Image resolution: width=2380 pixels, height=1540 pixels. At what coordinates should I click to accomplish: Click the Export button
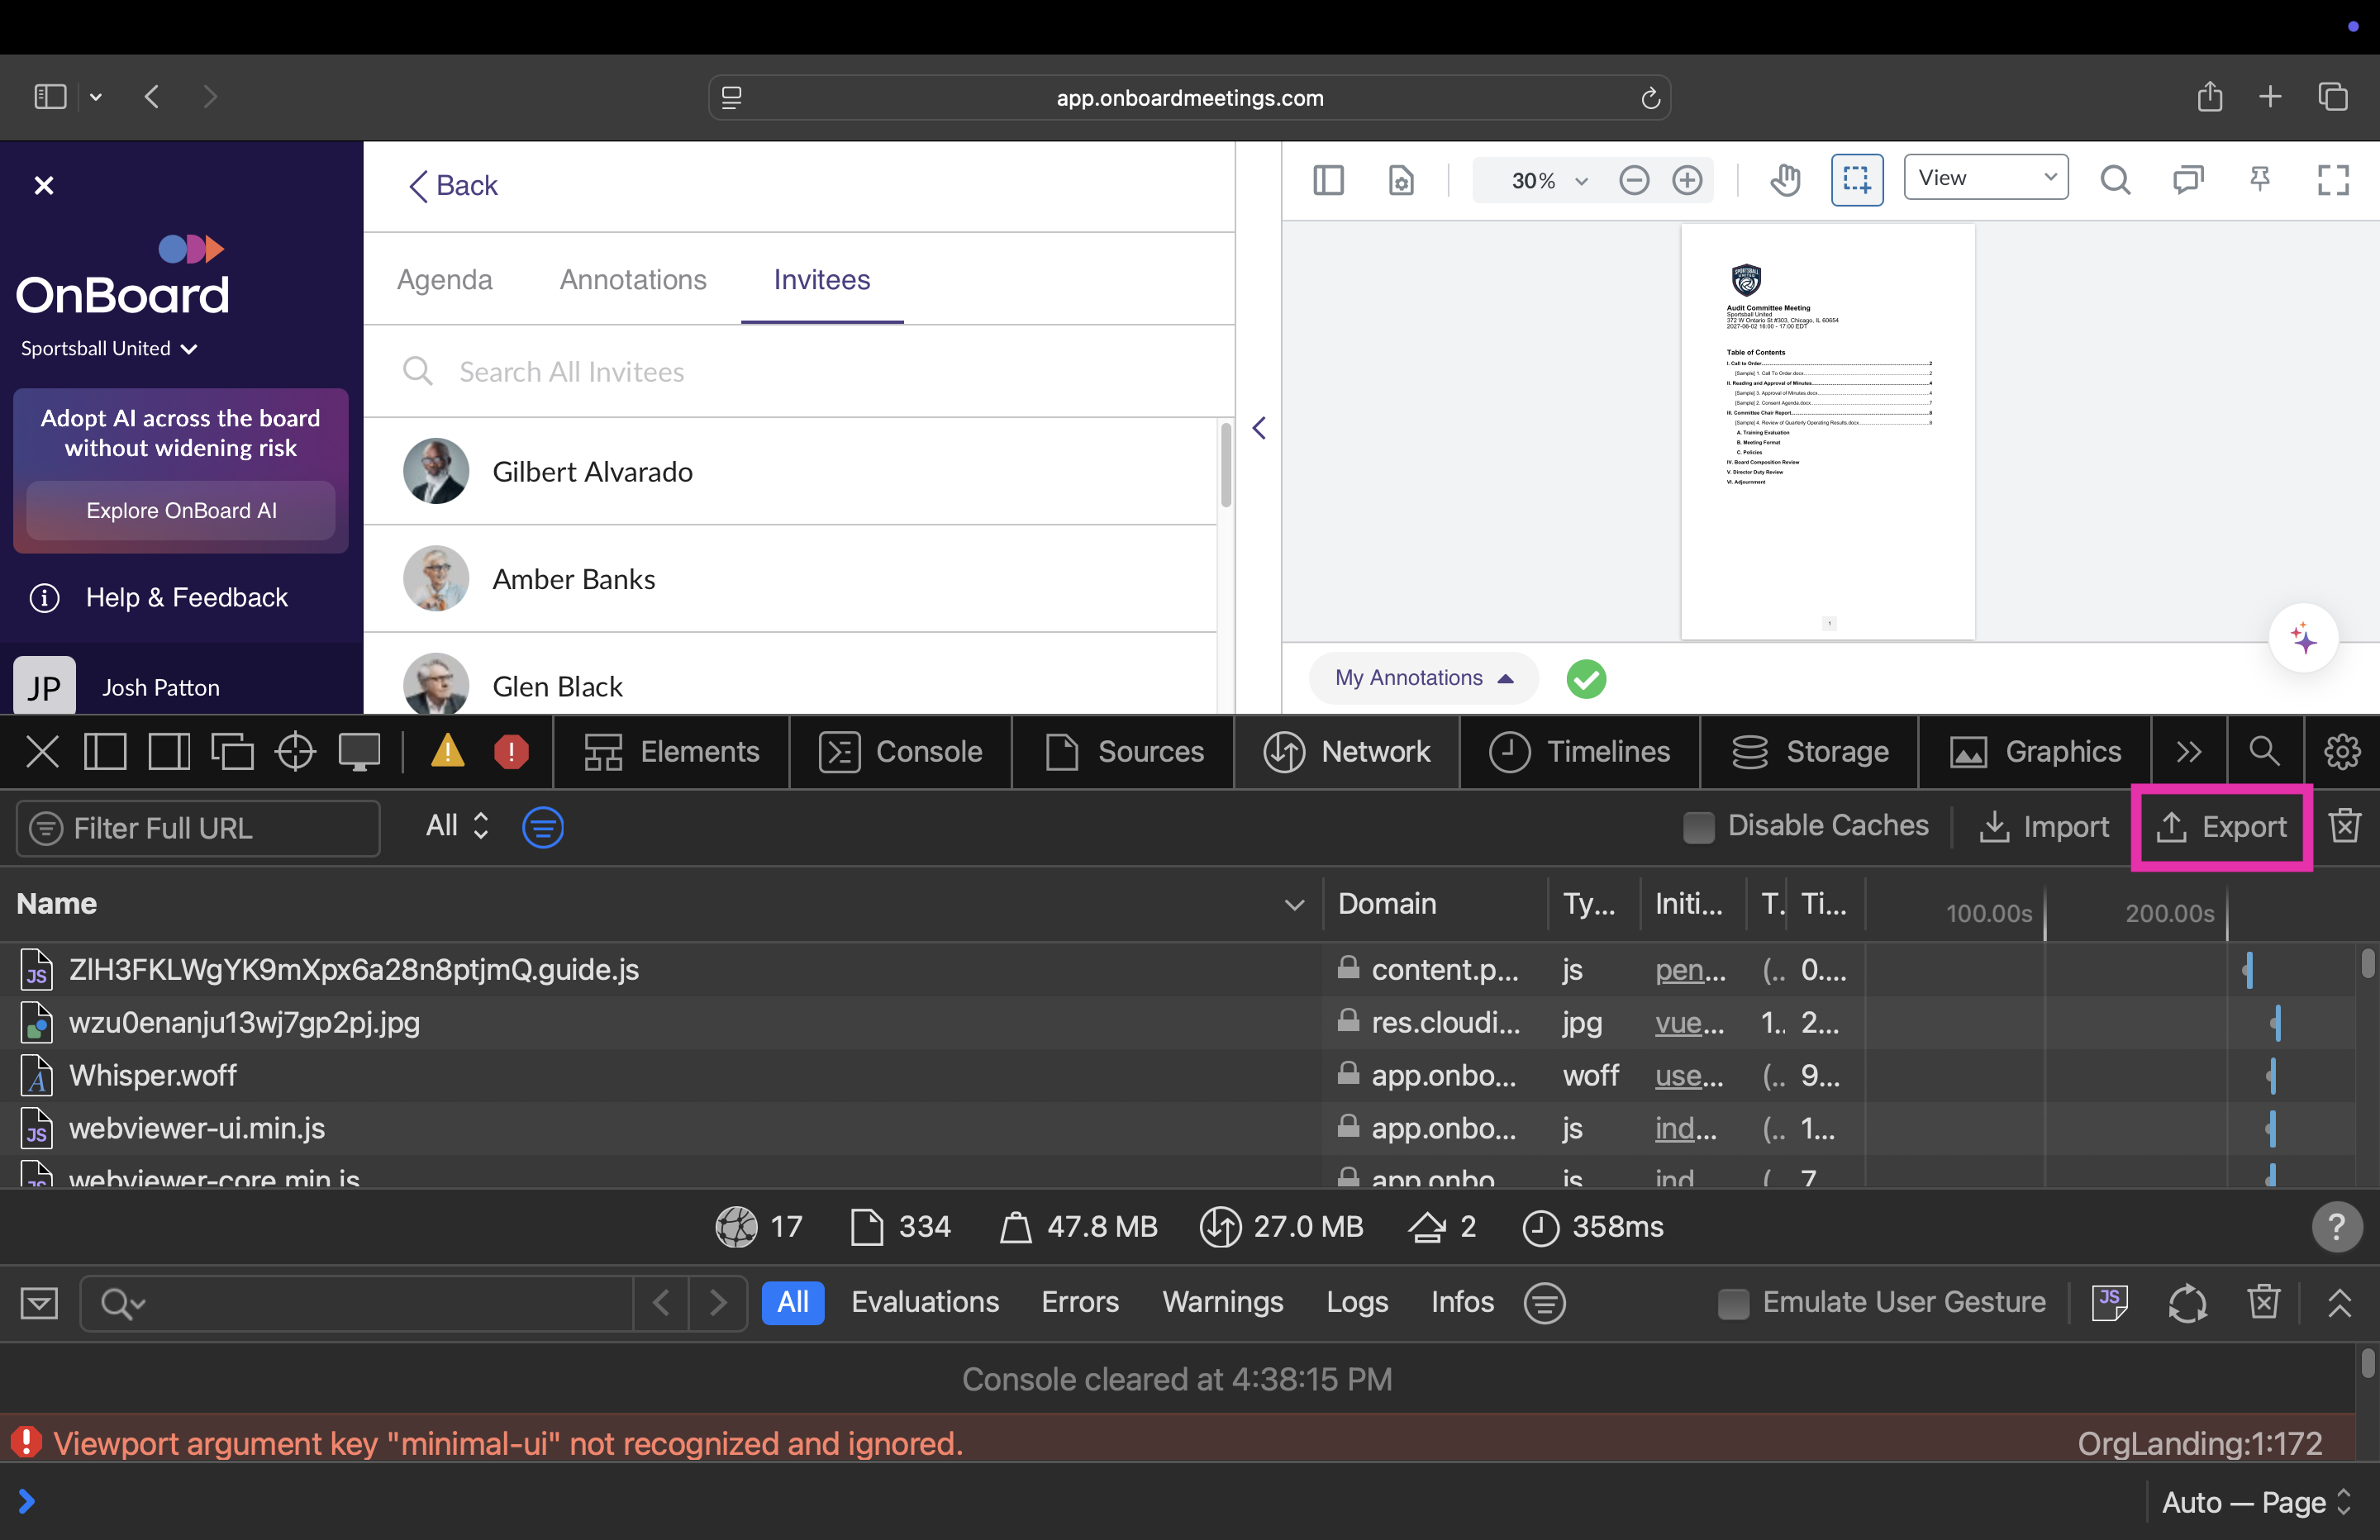(x=2221, y=827)
